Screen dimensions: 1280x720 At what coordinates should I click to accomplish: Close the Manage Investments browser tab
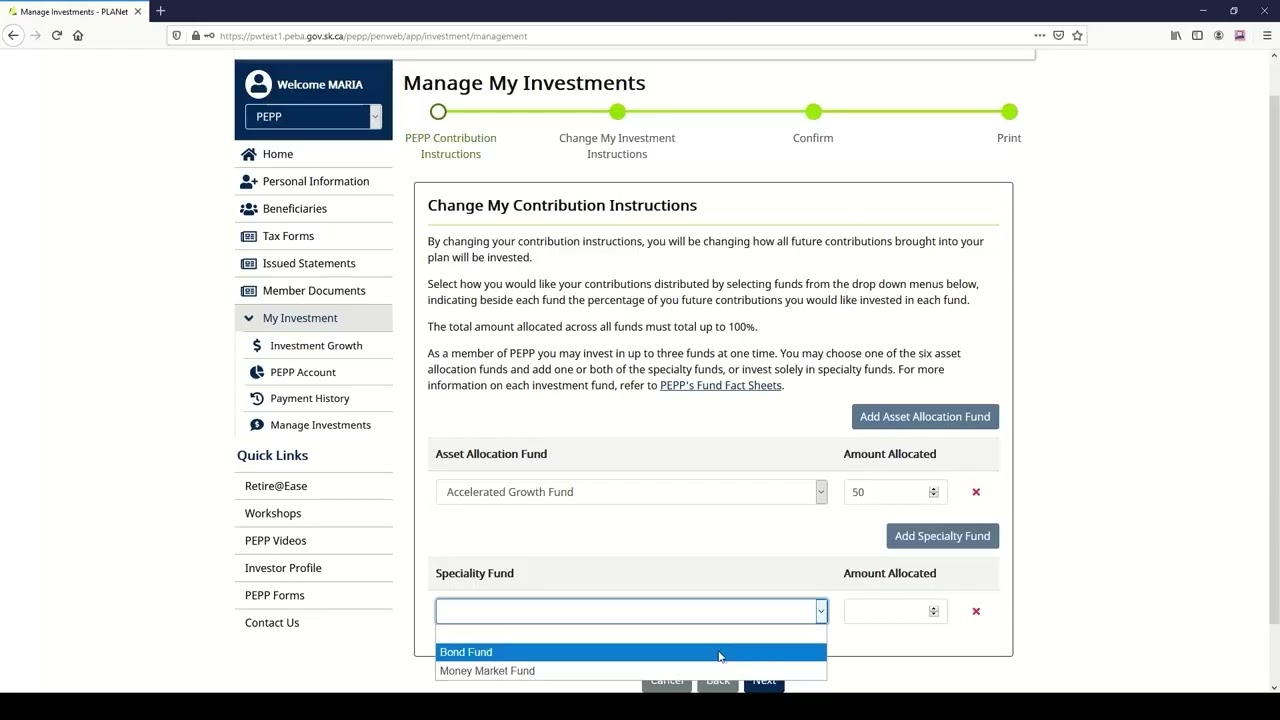pos(138,12)
